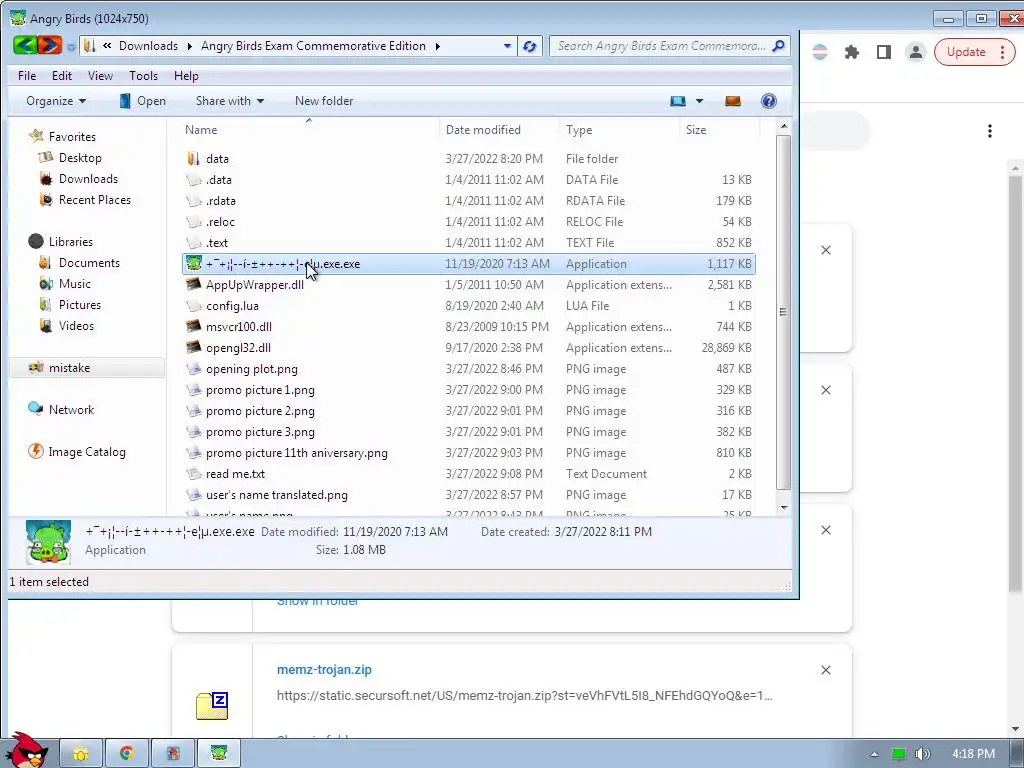The width and height of the screenshot is (1024, 768).
Task: Open the Organize dropdown
Action: pos(56,101)
